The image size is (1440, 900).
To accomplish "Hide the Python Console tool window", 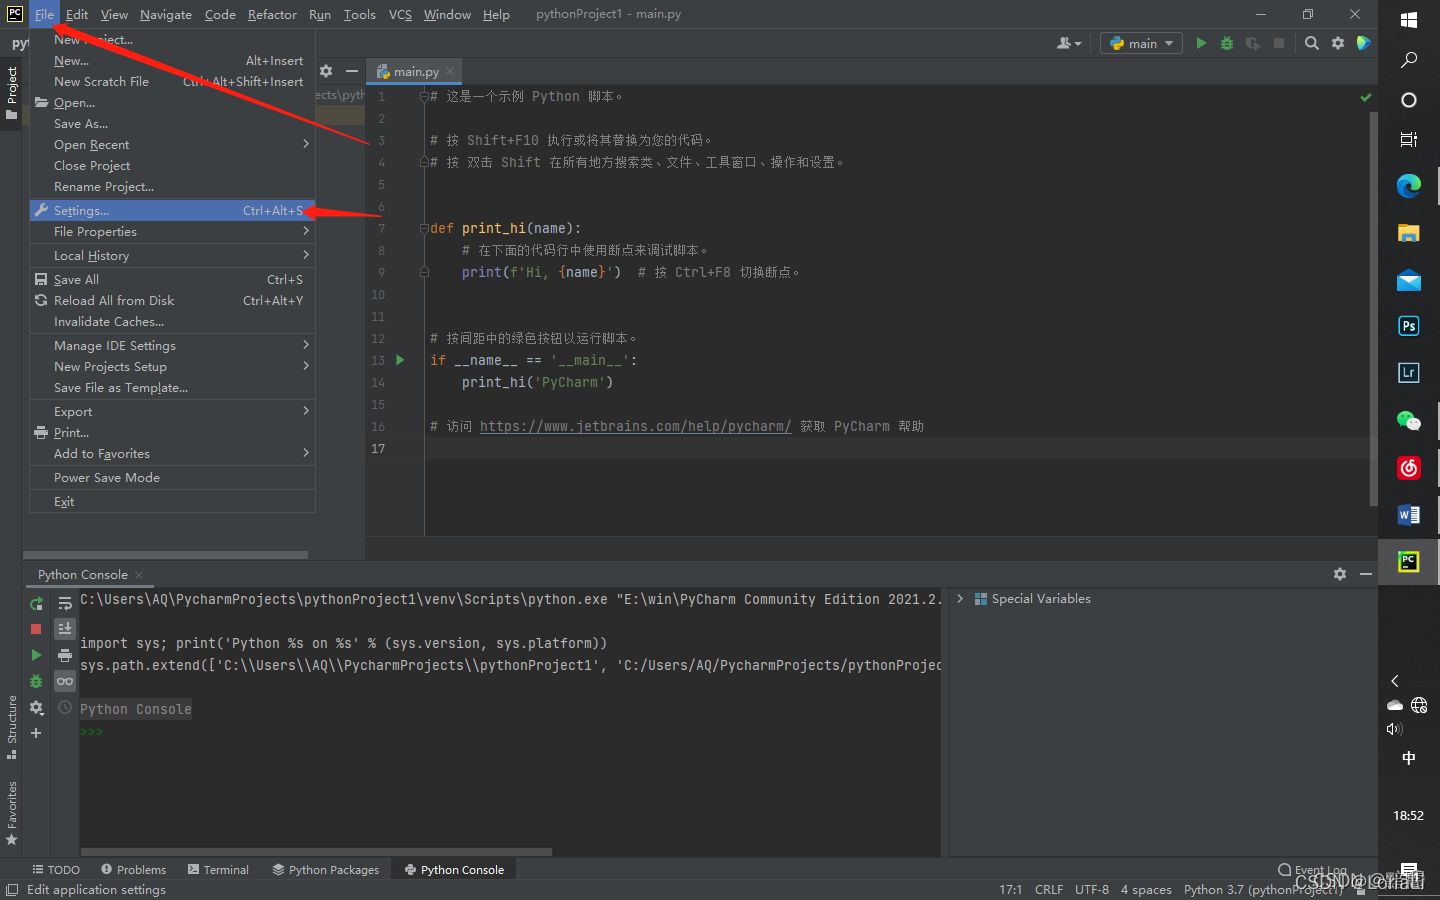I will 1366,574.
